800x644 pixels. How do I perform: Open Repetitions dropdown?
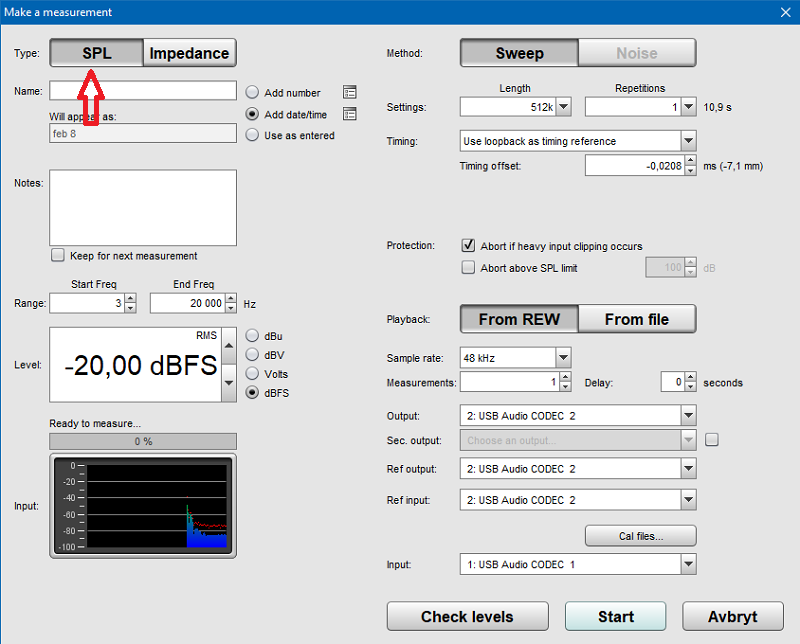pyautogui.click(x=689, y=107)
